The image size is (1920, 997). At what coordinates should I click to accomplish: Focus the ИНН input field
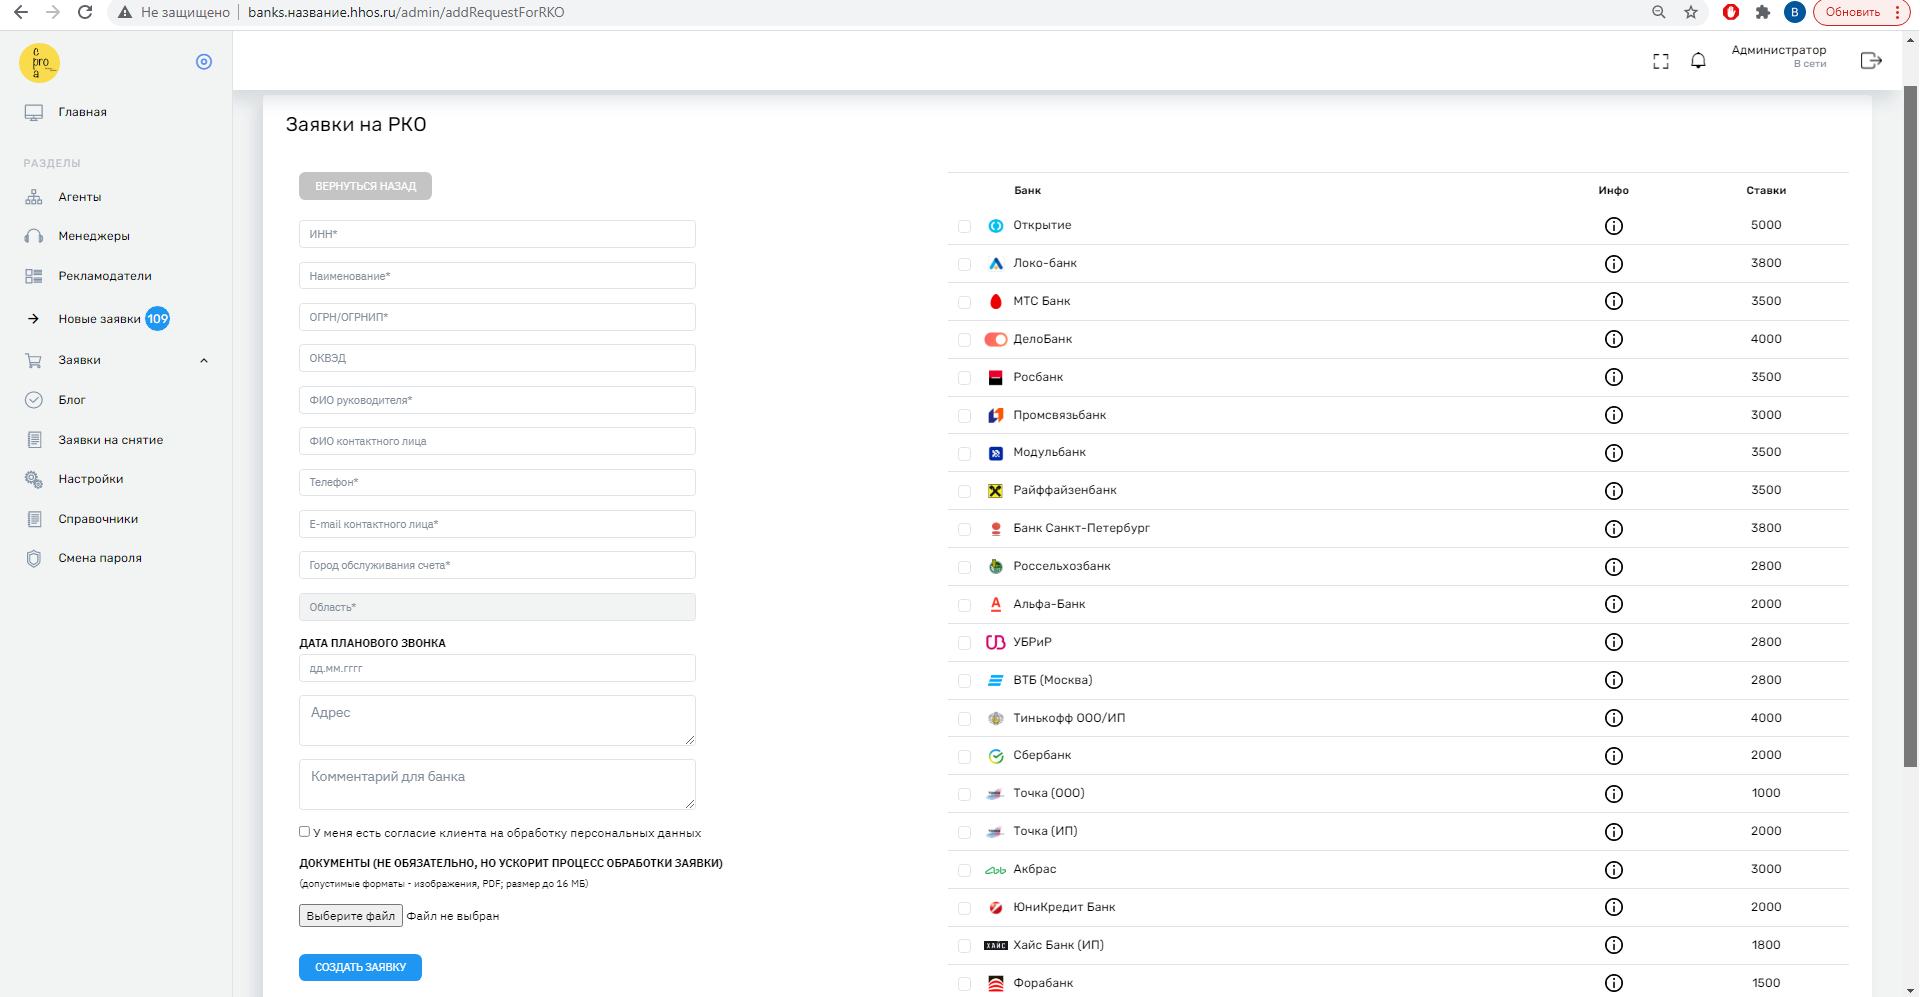[x=497, y=234]
